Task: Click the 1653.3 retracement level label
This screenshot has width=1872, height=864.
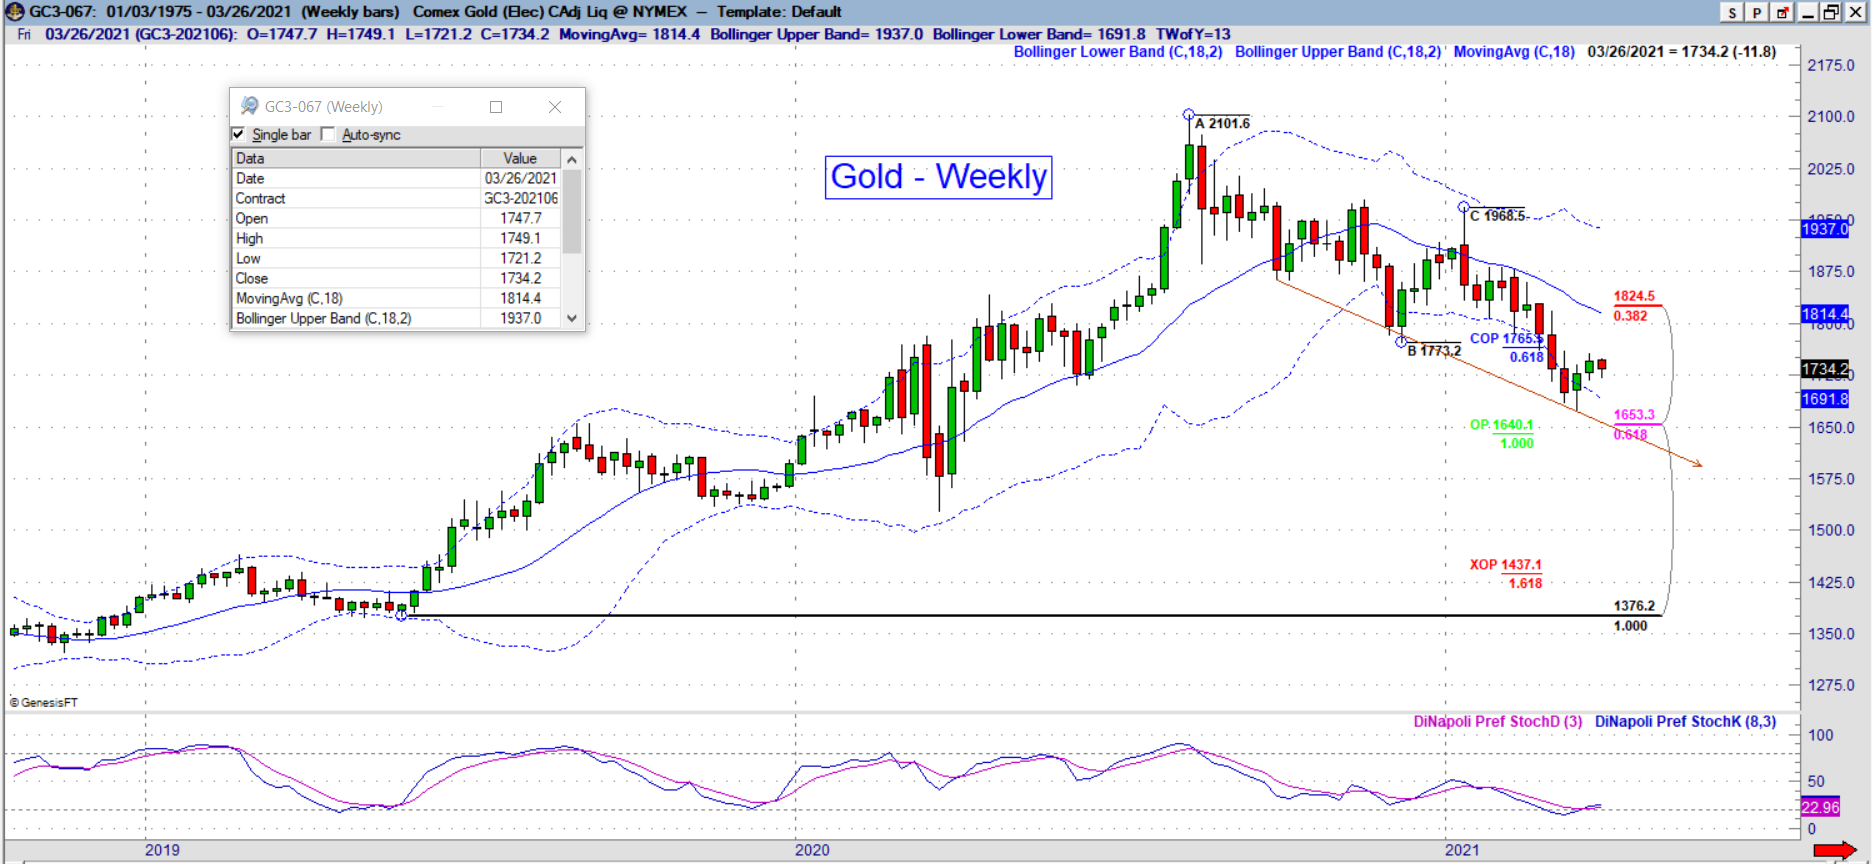Action: [1634, 414]
